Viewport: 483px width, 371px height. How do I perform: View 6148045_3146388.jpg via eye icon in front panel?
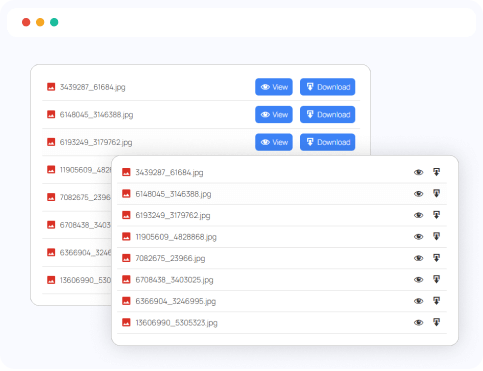(418, 194)
